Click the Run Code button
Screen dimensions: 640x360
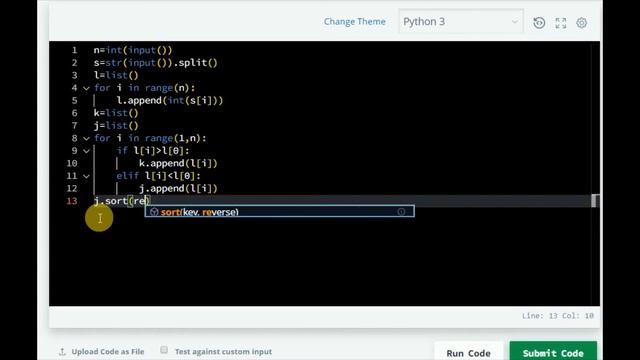coord(469,353)
